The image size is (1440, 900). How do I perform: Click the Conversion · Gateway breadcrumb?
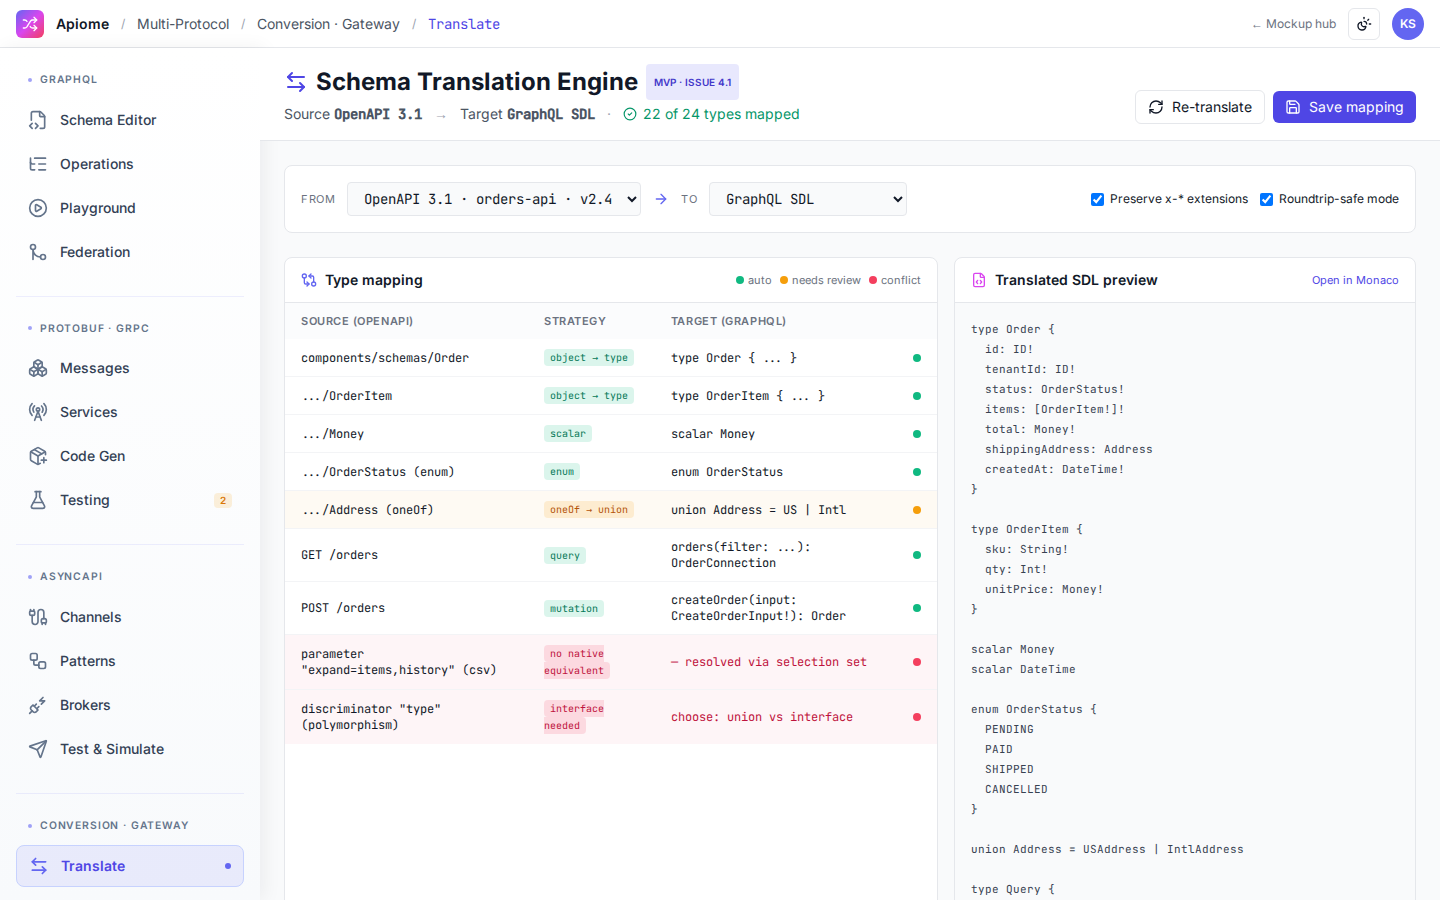coord(328,24)
